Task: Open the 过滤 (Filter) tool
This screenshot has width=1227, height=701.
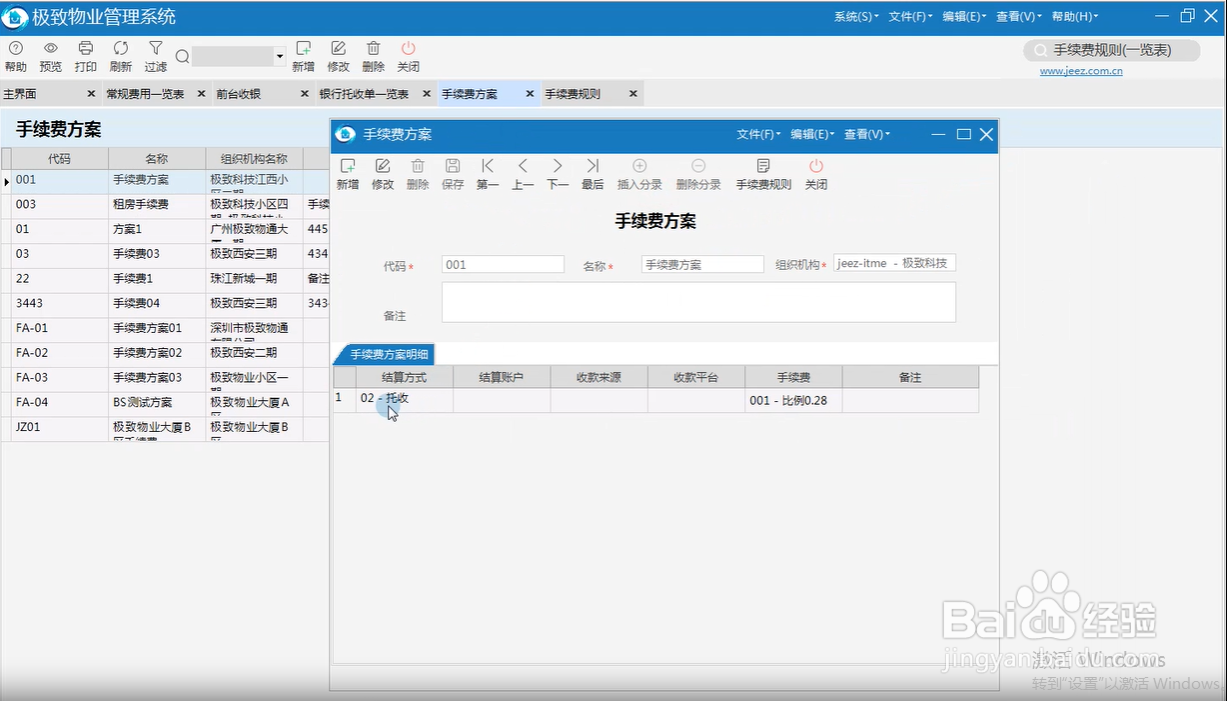Action: [x=155, y=54]
